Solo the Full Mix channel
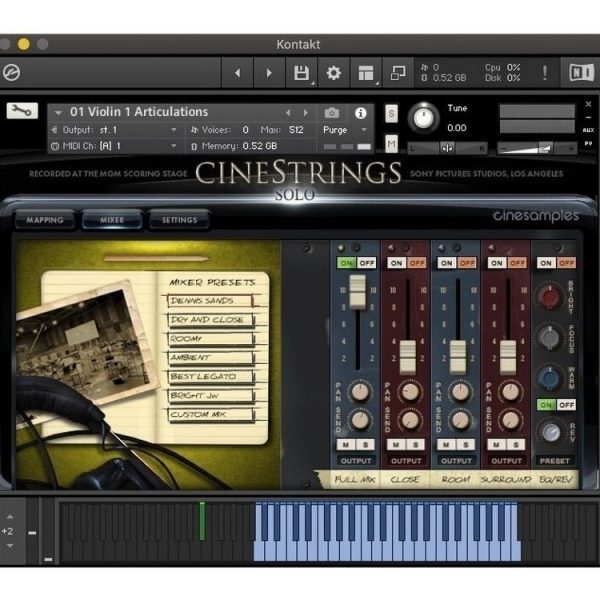Viewport: 600px width, 600px height. 365,444
